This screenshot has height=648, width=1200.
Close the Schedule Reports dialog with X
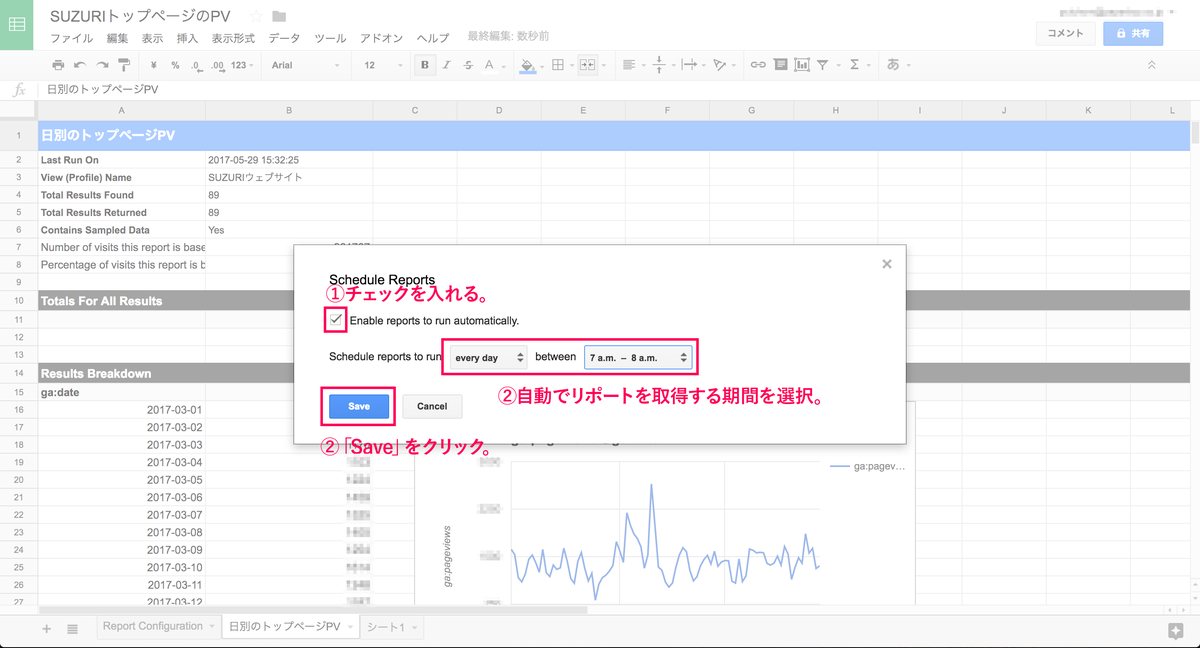click(886, 264)
